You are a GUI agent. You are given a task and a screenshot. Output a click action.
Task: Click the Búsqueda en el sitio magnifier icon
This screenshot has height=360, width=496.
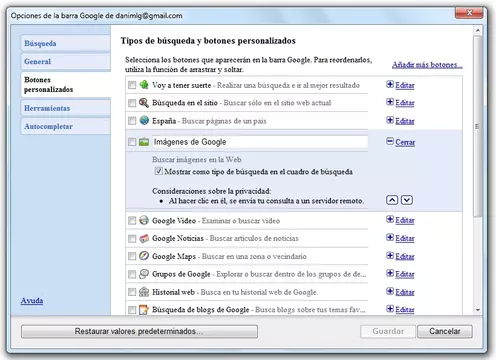tap(144, 103)
